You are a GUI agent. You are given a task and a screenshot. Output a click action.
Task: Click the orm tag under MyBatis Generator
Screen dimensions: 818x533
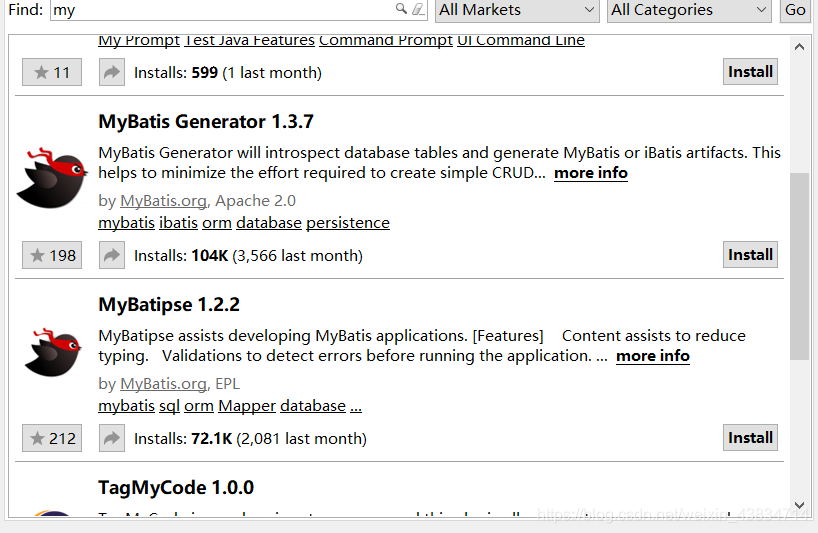point(217,223)
